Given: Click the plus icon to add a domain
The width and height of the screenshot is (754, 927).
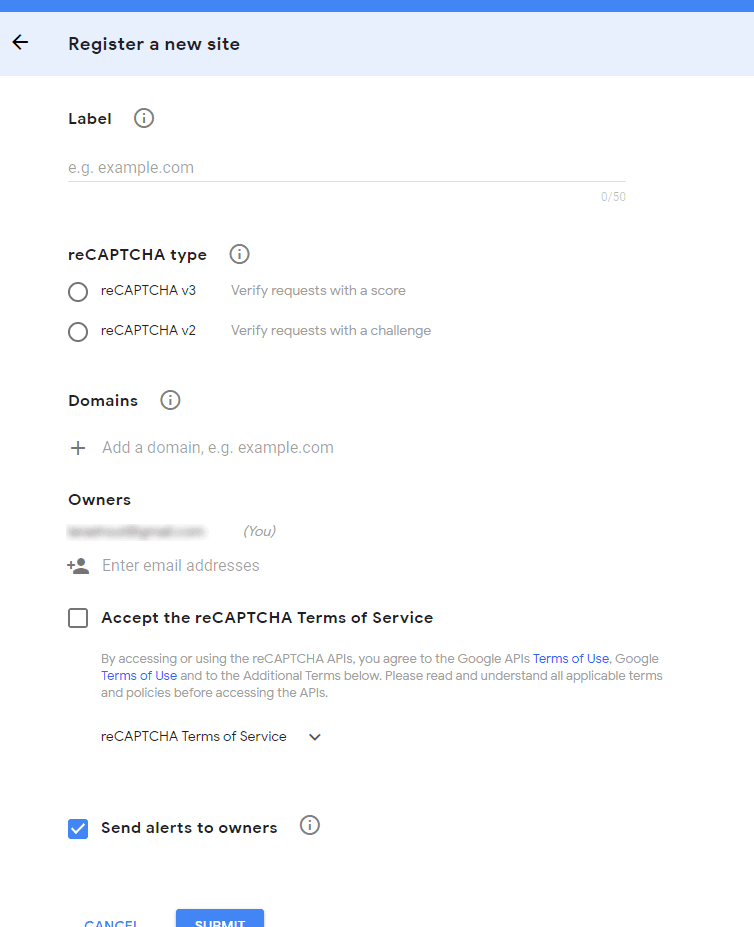Looking at the screenshot, I should point(78,447).
